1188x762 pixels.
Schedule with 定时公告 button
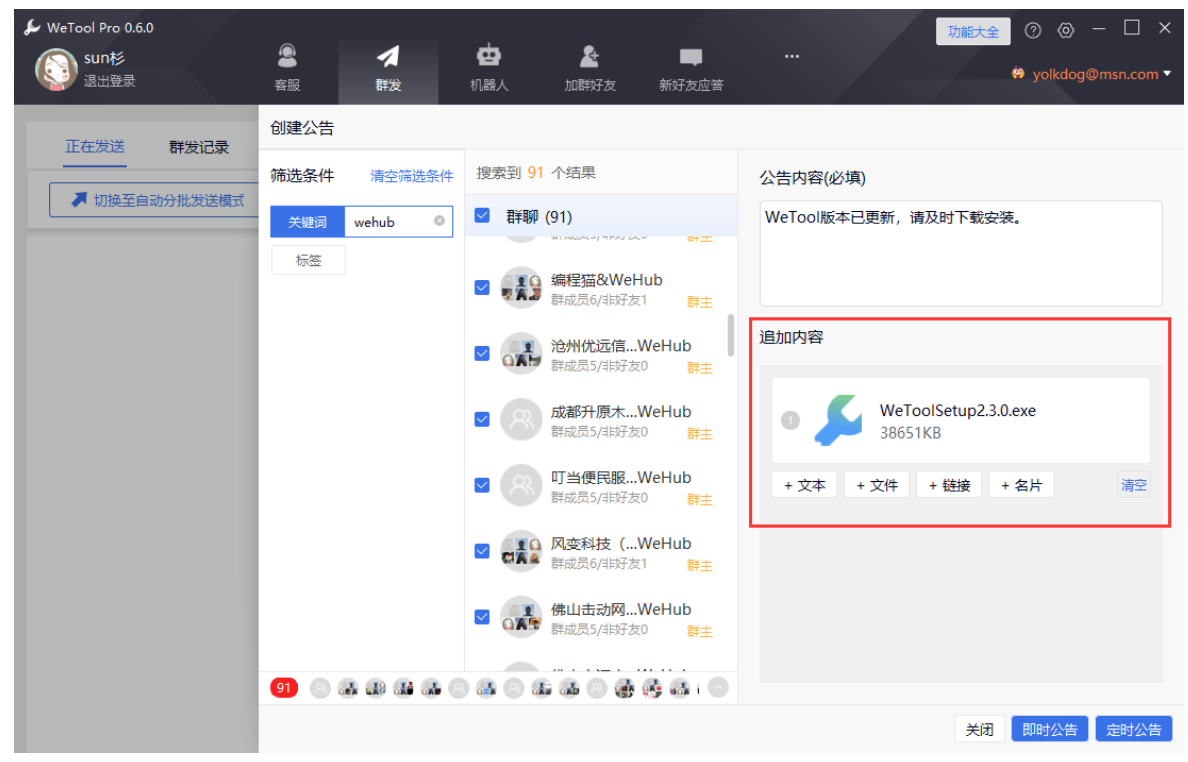point(1133,729)
